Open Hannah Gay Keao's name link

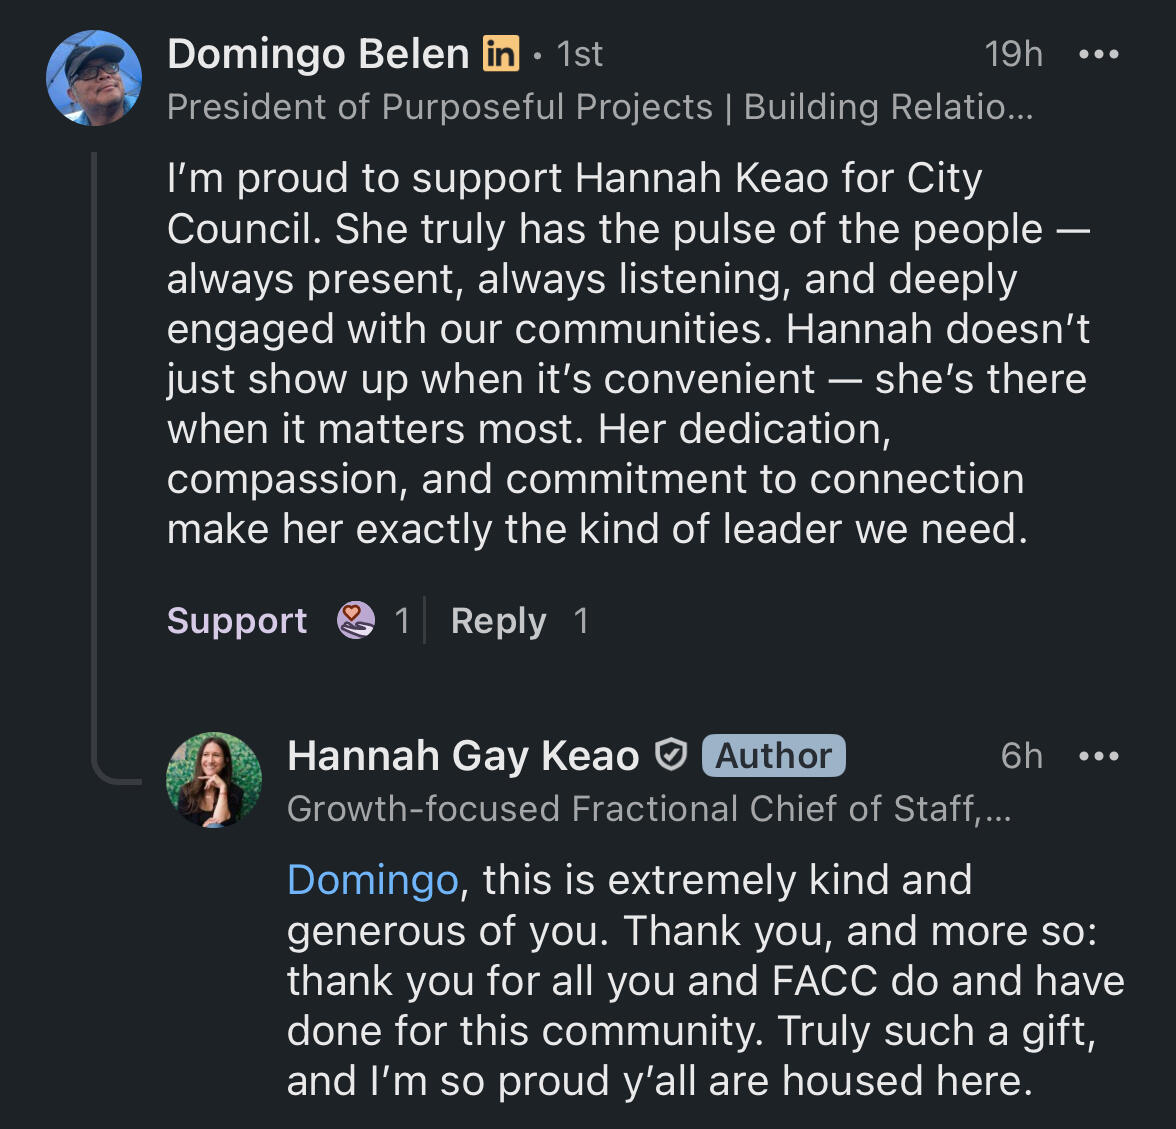point(463,756)
